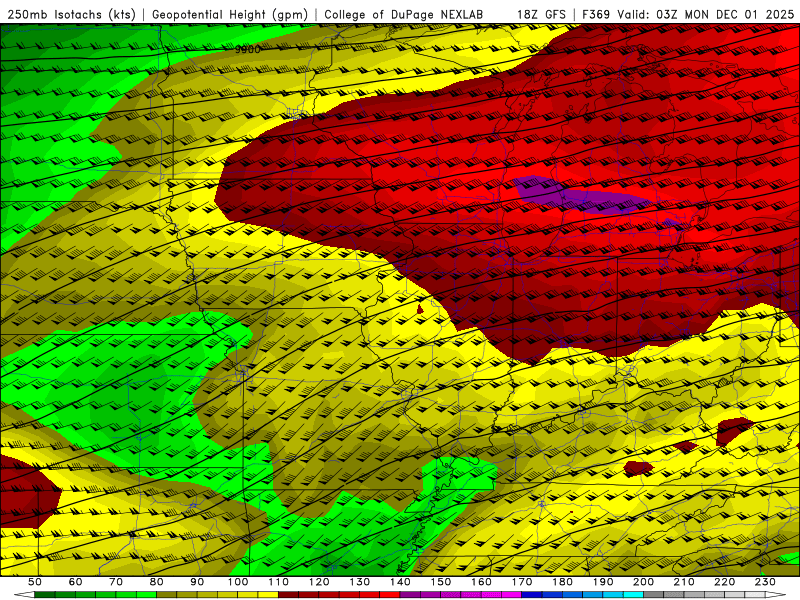Click the legend value 200
Image resolution: width=800 pixels, height=600 pixels.
643,582
